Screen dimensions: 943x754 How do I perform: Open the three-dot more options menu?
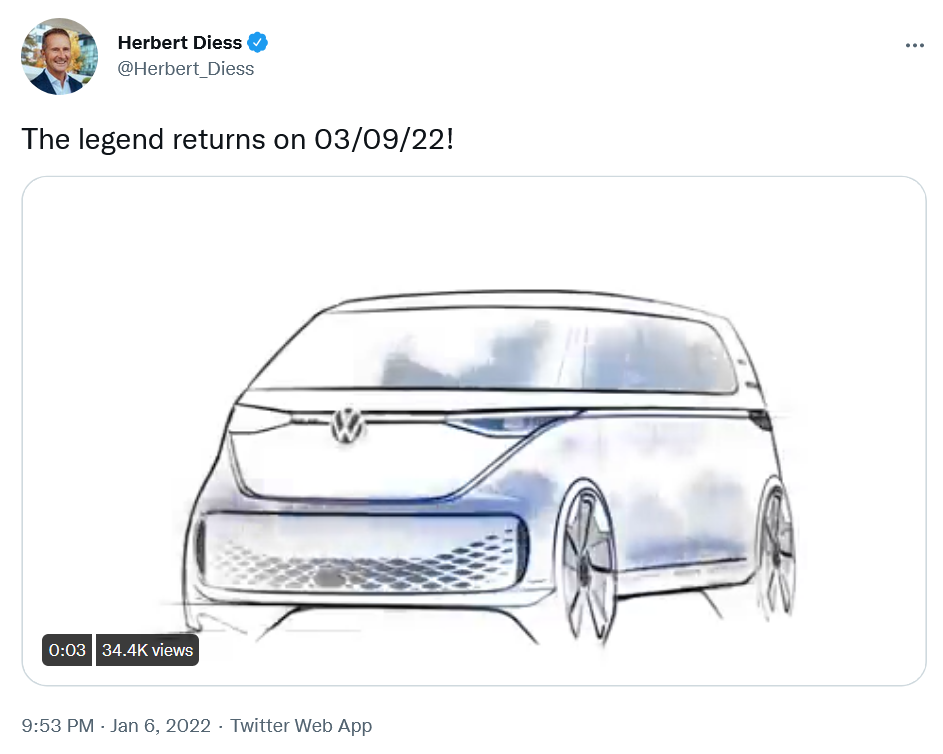point(914,45)
